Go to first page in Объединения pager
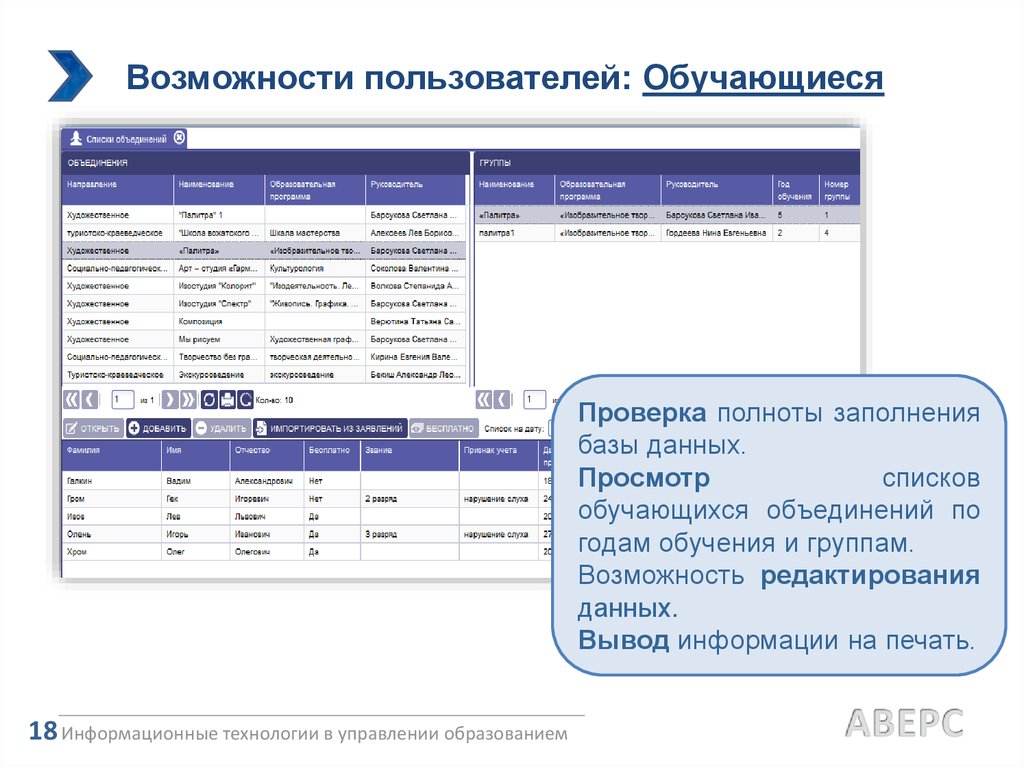This screenshot has height=767, width=1024. [72, 400]
